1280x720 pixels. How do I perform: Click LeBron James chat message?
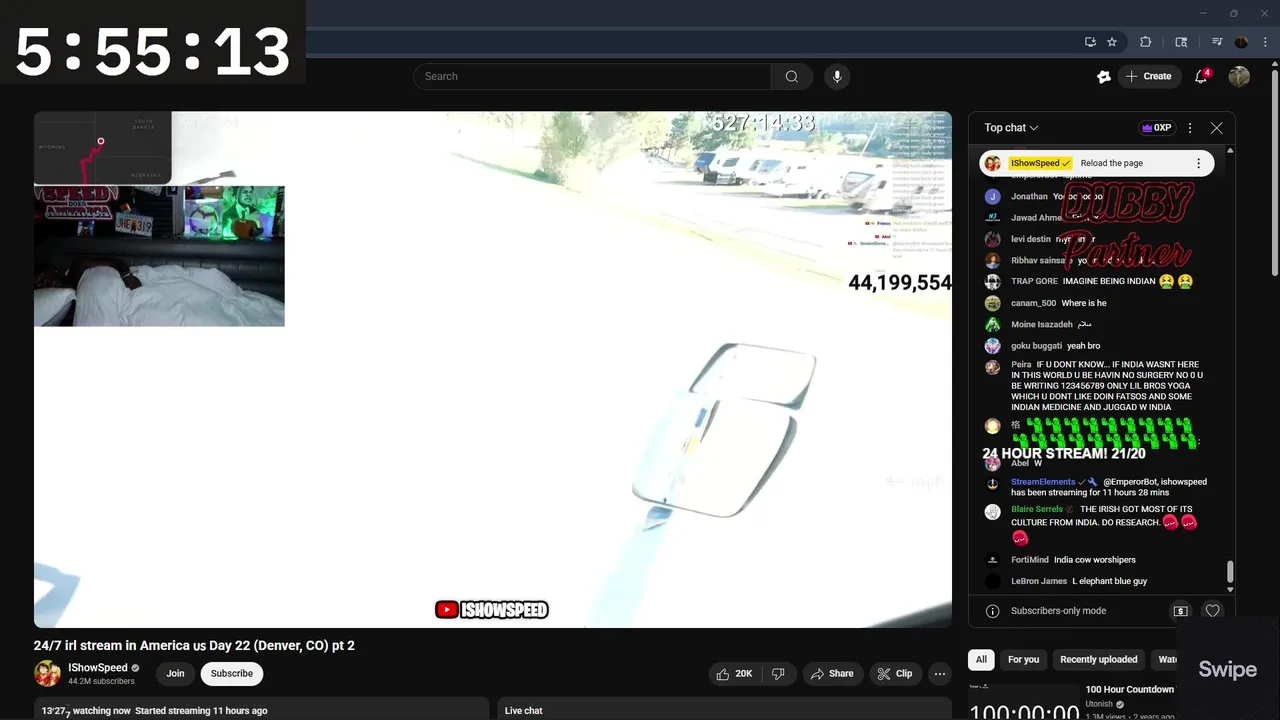(x=1066, y=581)
